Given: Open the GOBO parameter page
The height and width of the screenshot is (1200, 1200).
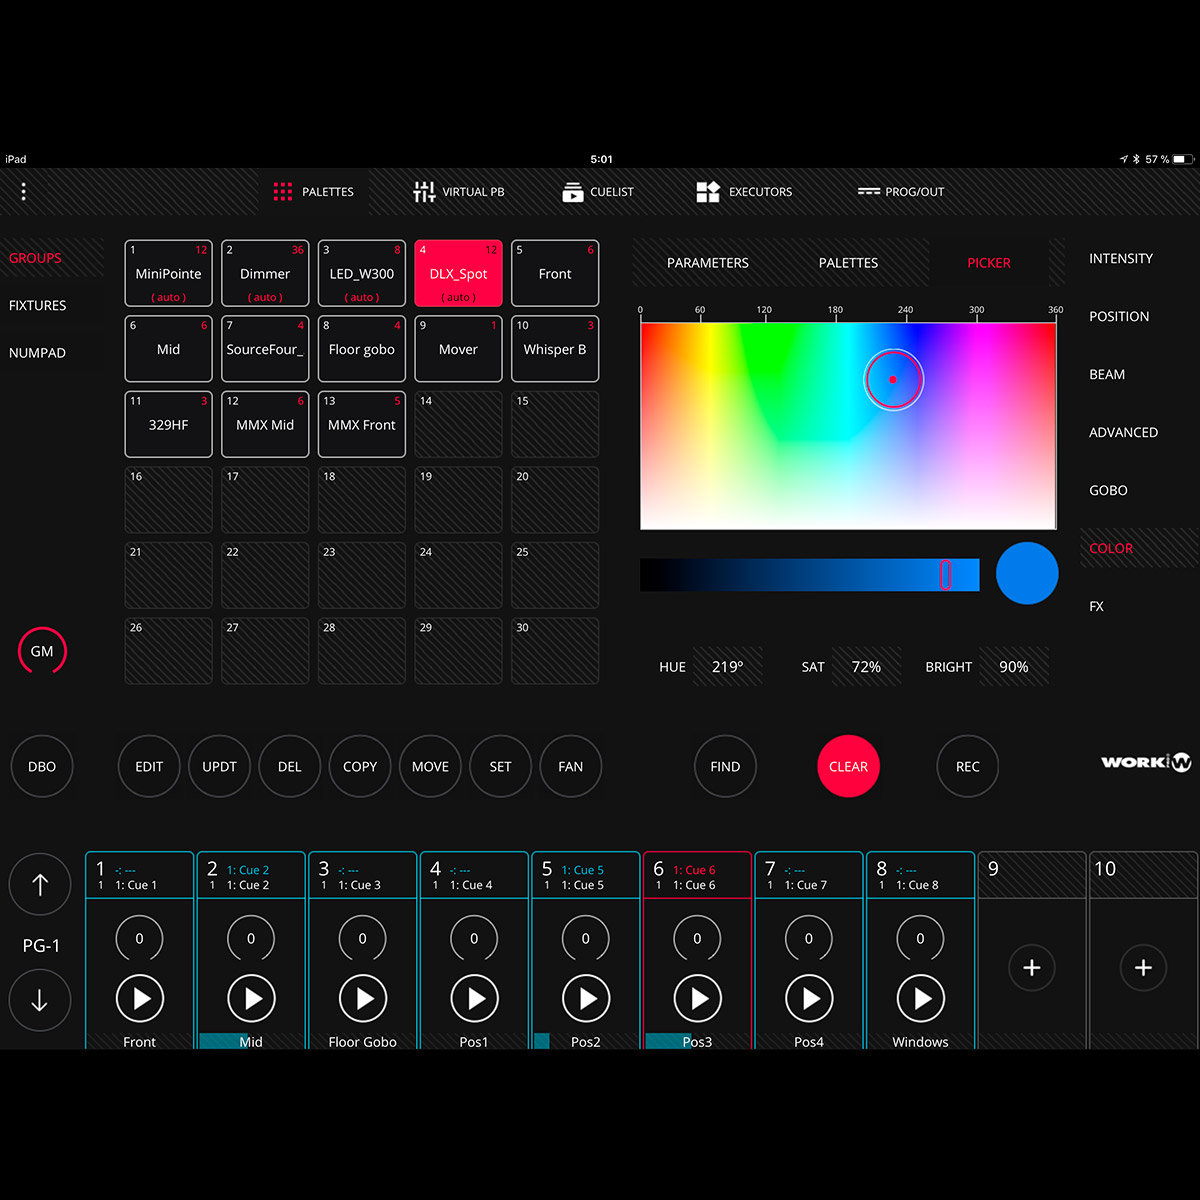Looking at the screenshot, I should click(x=1107, y=490).
